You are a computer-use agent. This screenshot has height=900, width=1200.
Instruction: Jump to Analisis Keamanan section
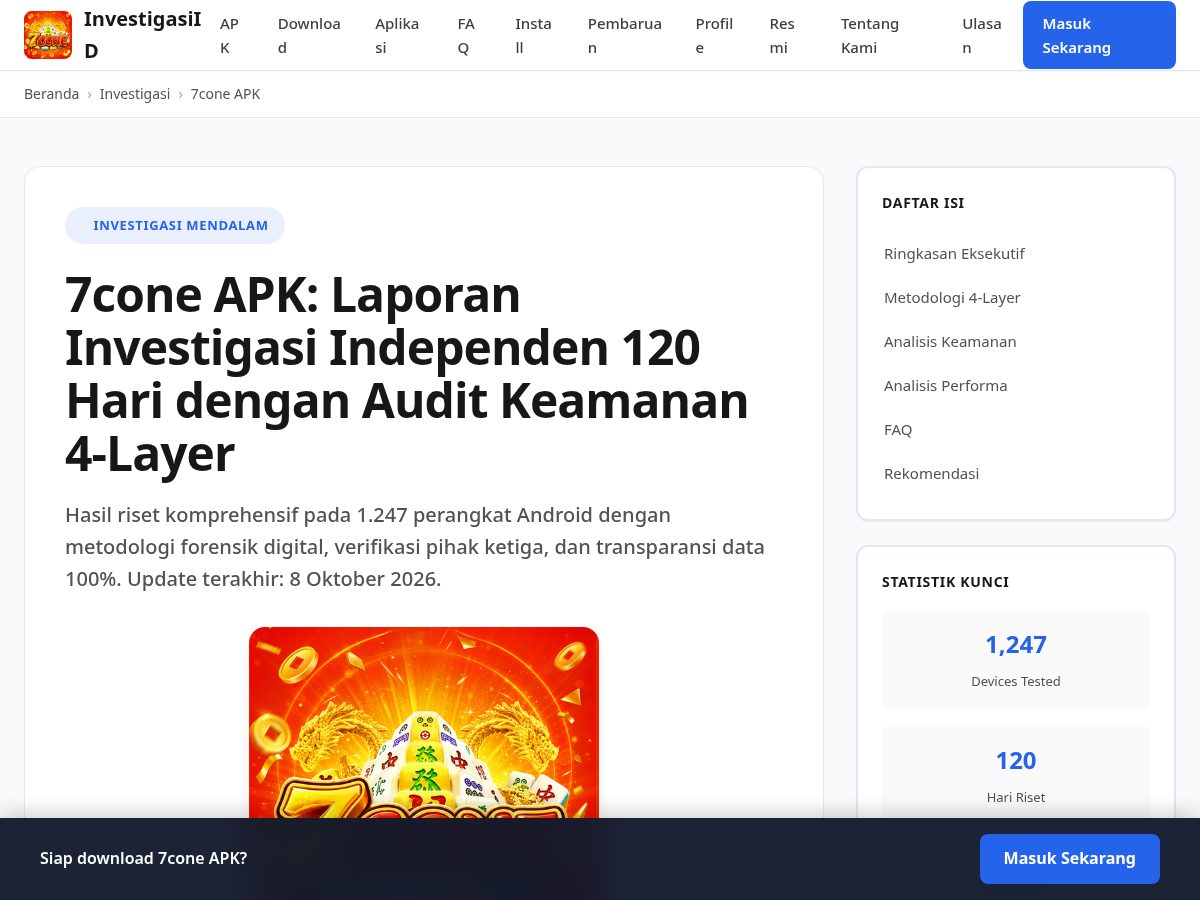pos(950,341)
